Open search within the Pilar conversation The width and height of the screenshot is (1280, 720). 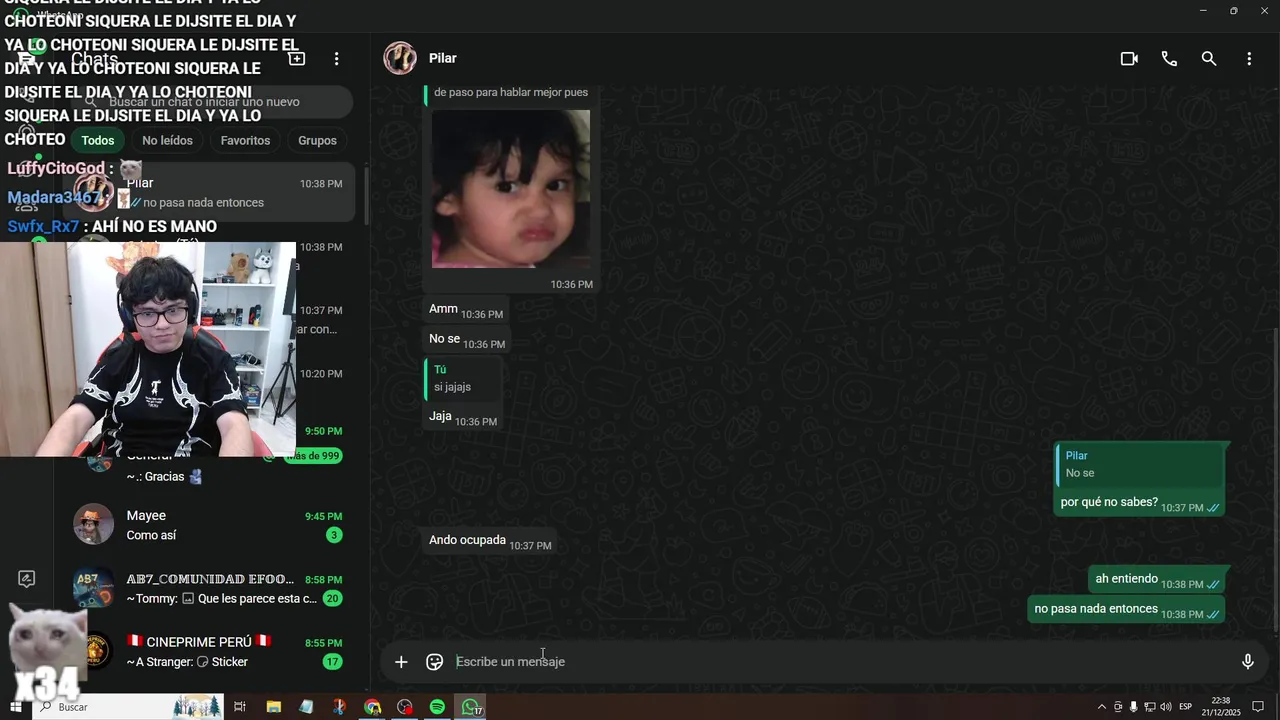1209,59
